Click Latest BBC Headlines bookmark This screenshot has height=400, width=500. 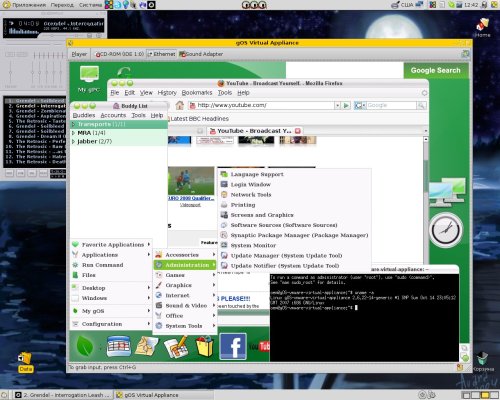pos(199,119)
